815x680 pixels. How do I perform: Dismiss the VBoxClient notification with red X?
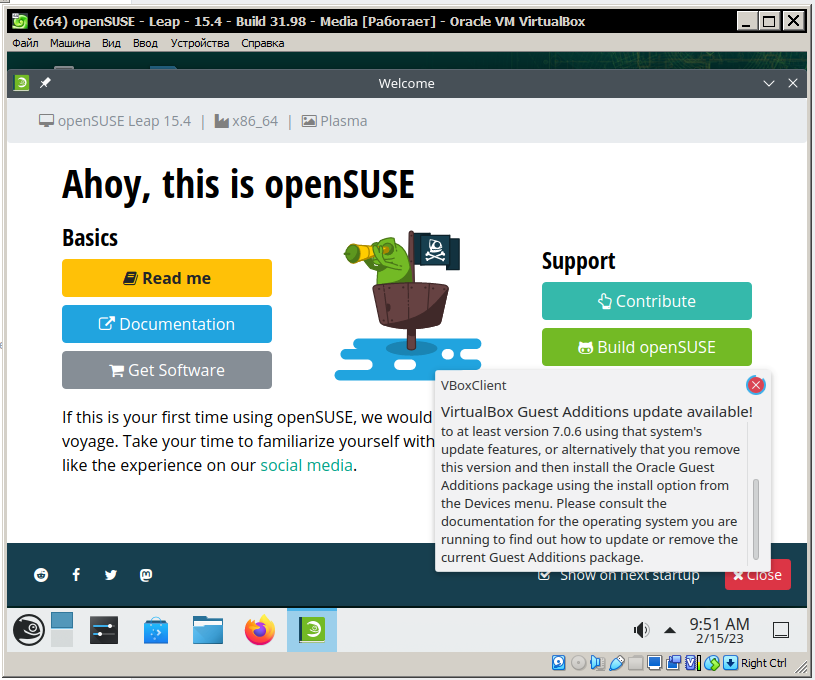click(x=756, y=385)
